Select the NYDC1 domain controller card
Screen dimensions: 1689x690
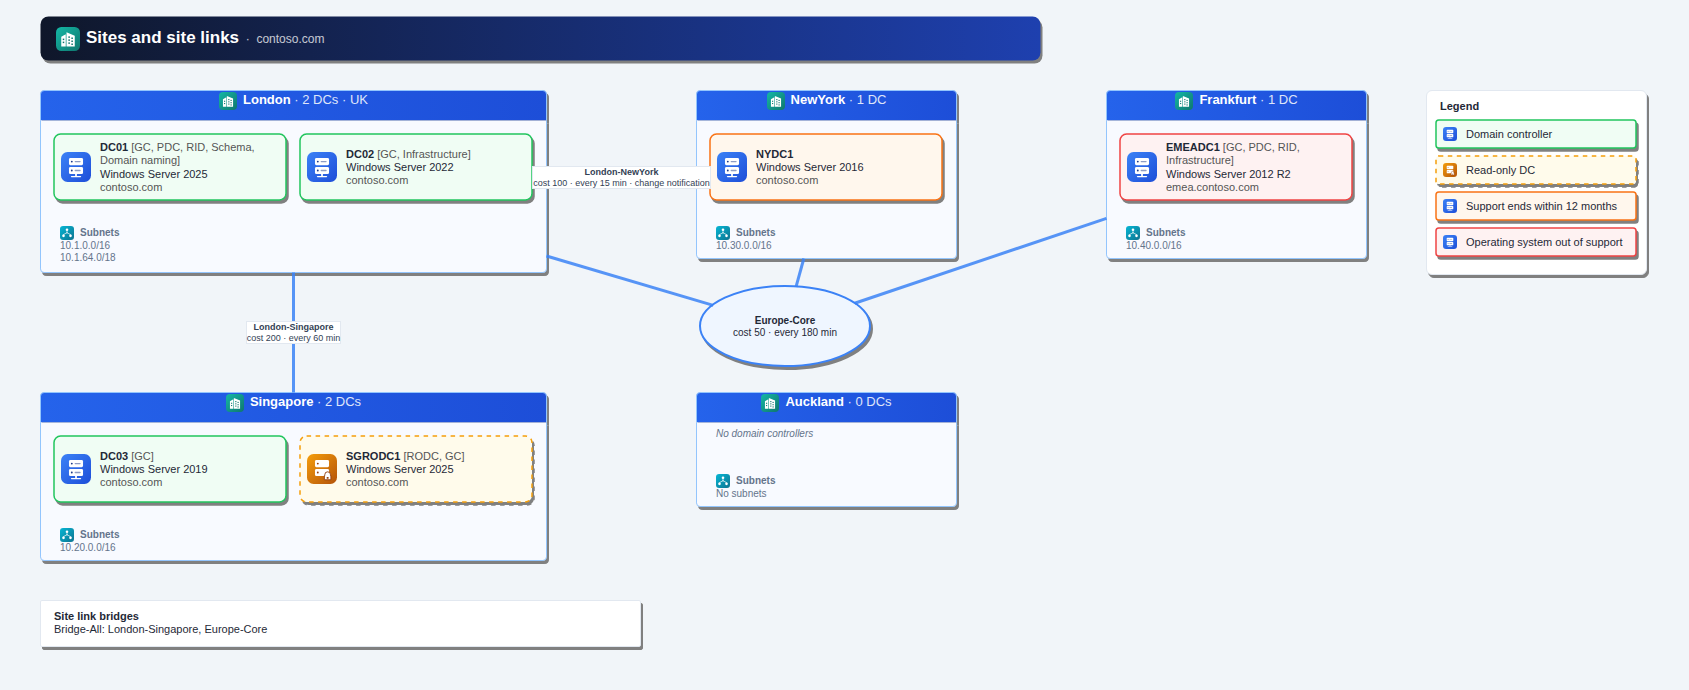(826, 167)
